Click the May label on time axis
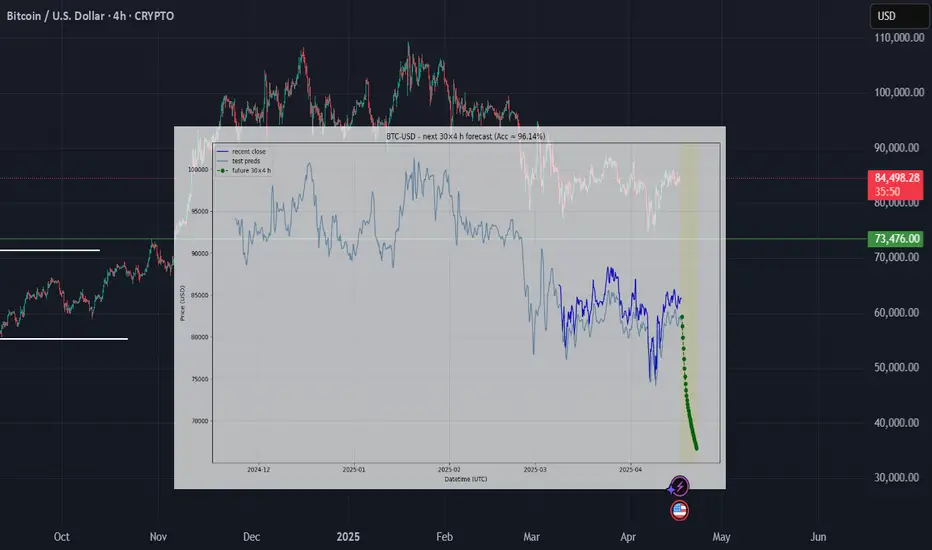 tap(721, 536)
